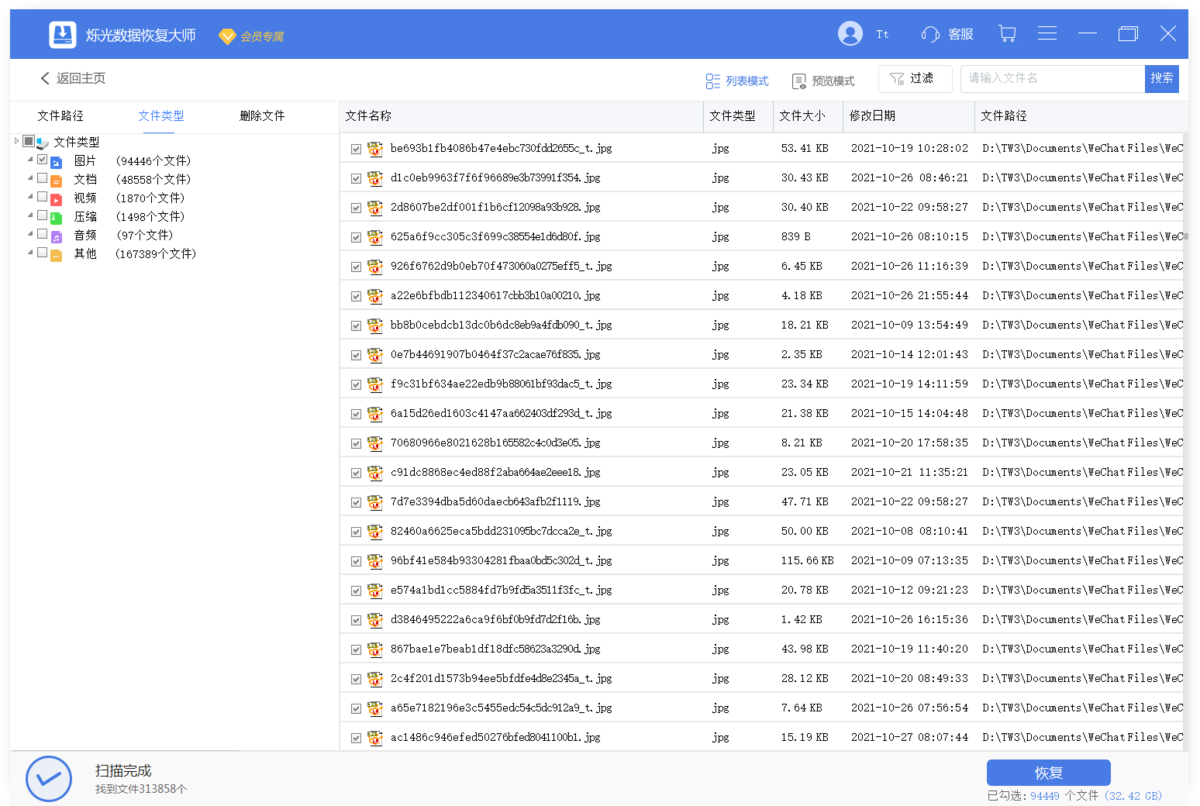Expand the 文档 category tree arrow
The width and height of the screenshot is (1200, 806).
[x=30, y=179]
